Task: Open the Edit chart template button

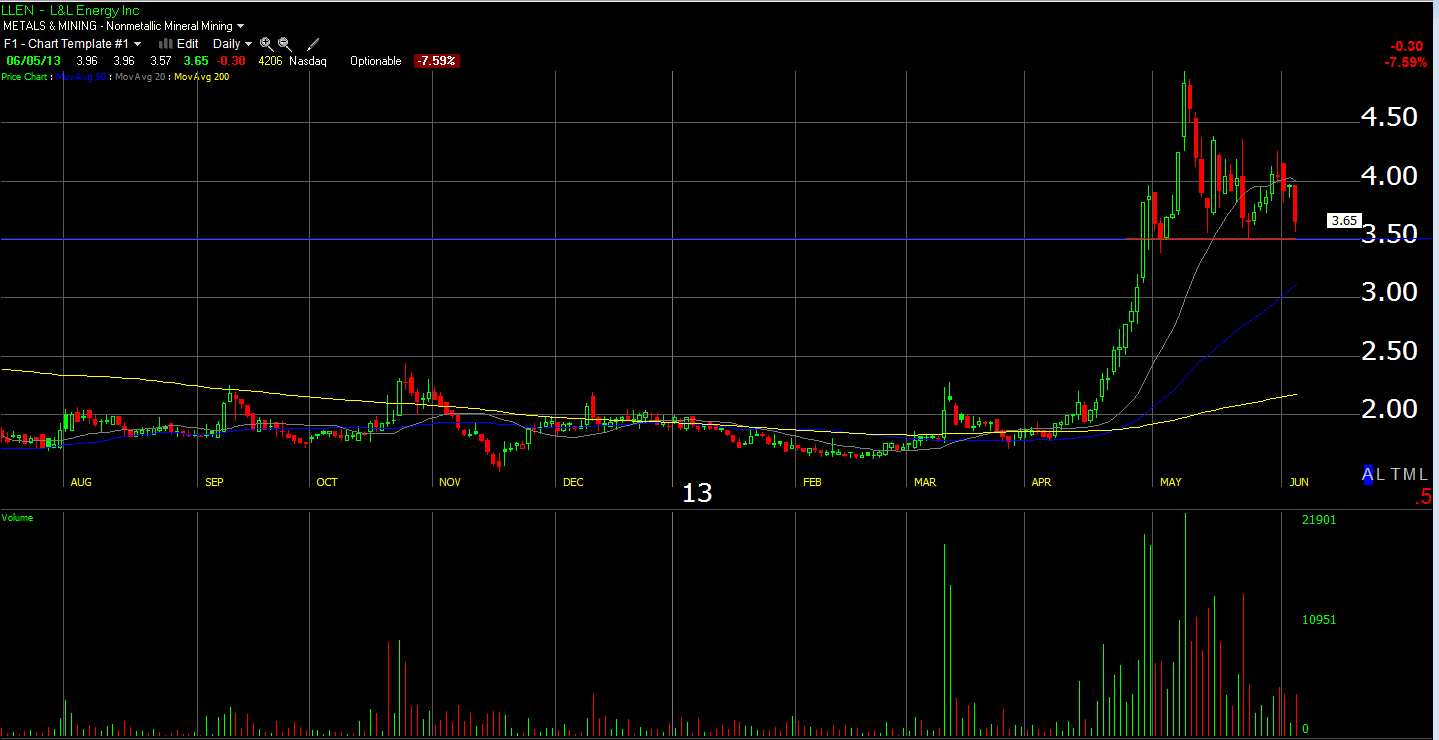Action: (188, 44)
